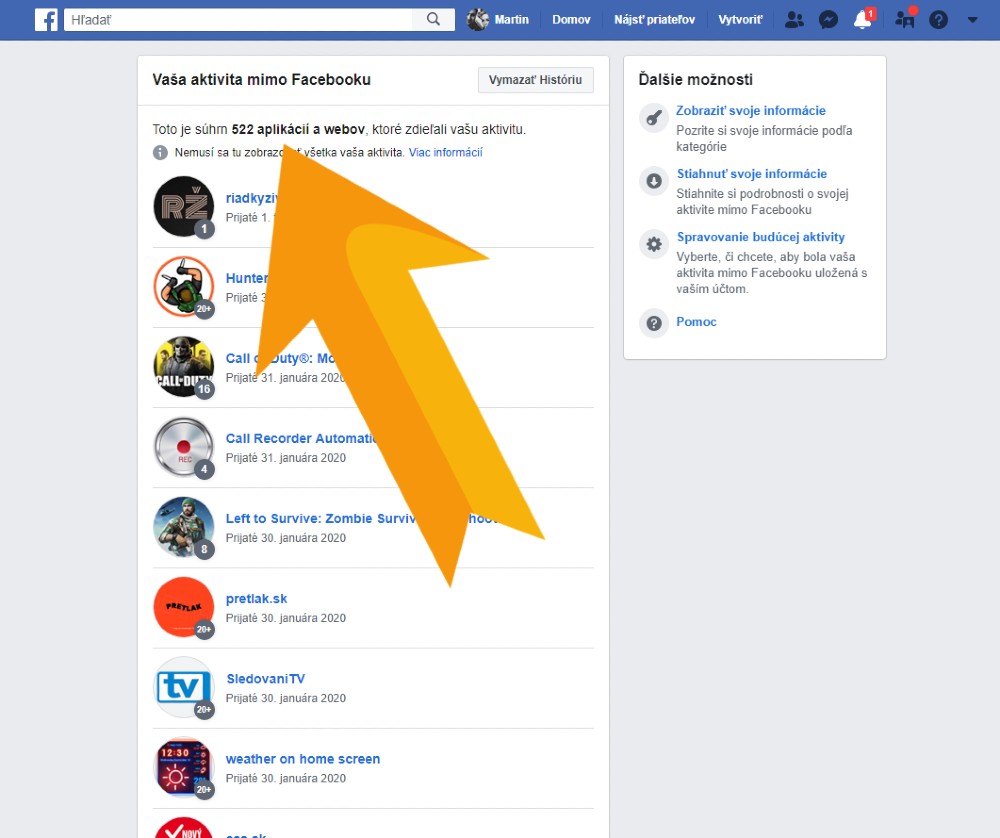Click 'Prijaté 31. januára 2020' under Call Recorder

click(286, 458)
